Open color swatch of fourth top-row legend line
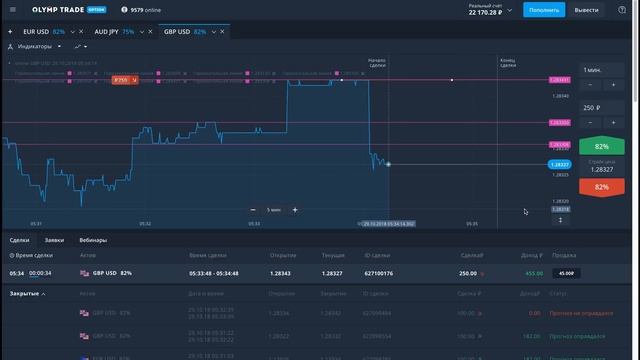 pos(337,73)
